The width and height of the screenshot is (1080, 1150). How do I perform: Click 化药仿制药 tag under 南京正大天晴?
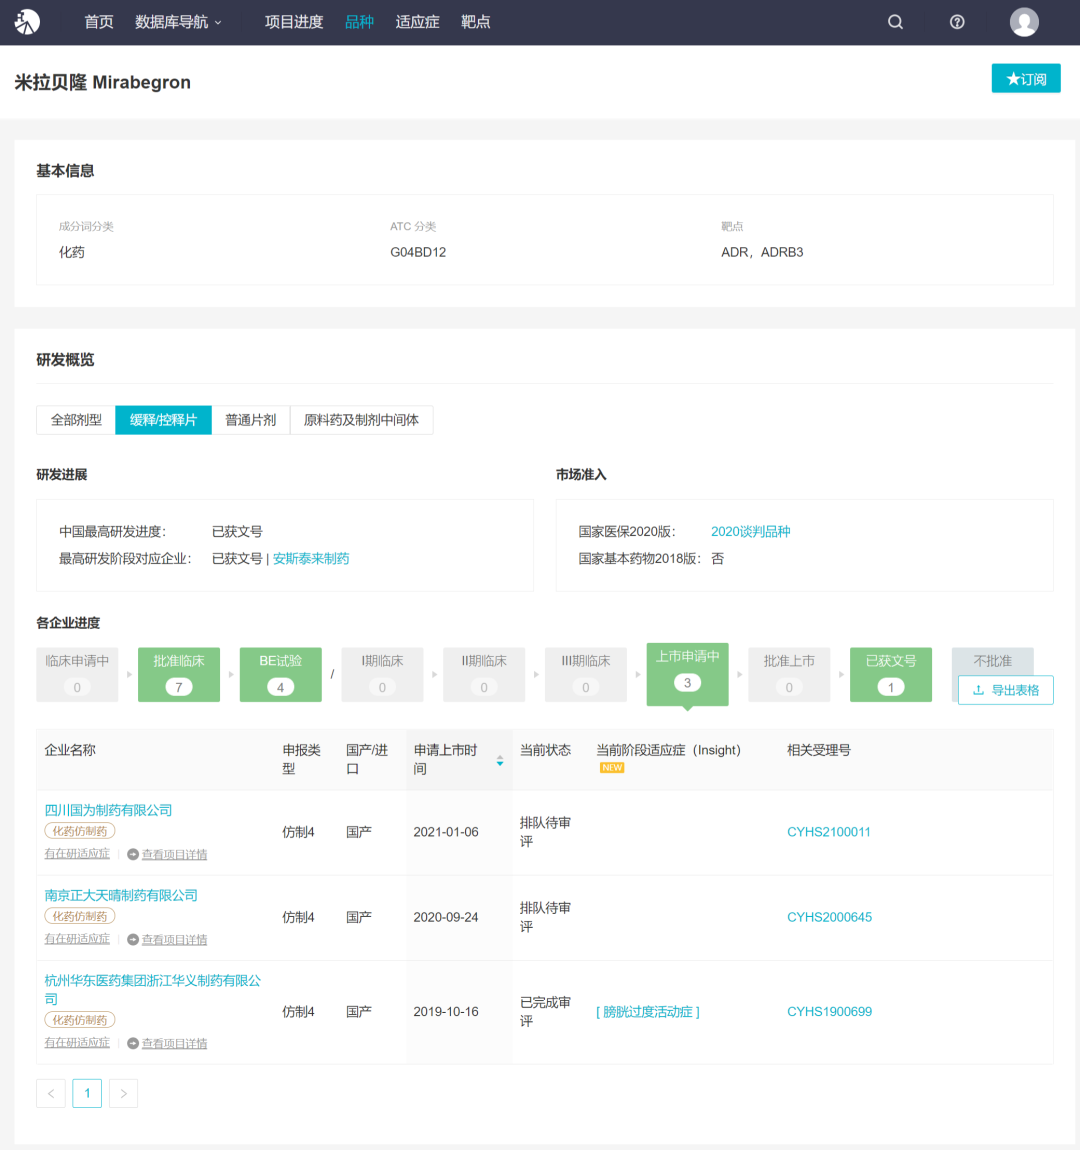(80, 916)
